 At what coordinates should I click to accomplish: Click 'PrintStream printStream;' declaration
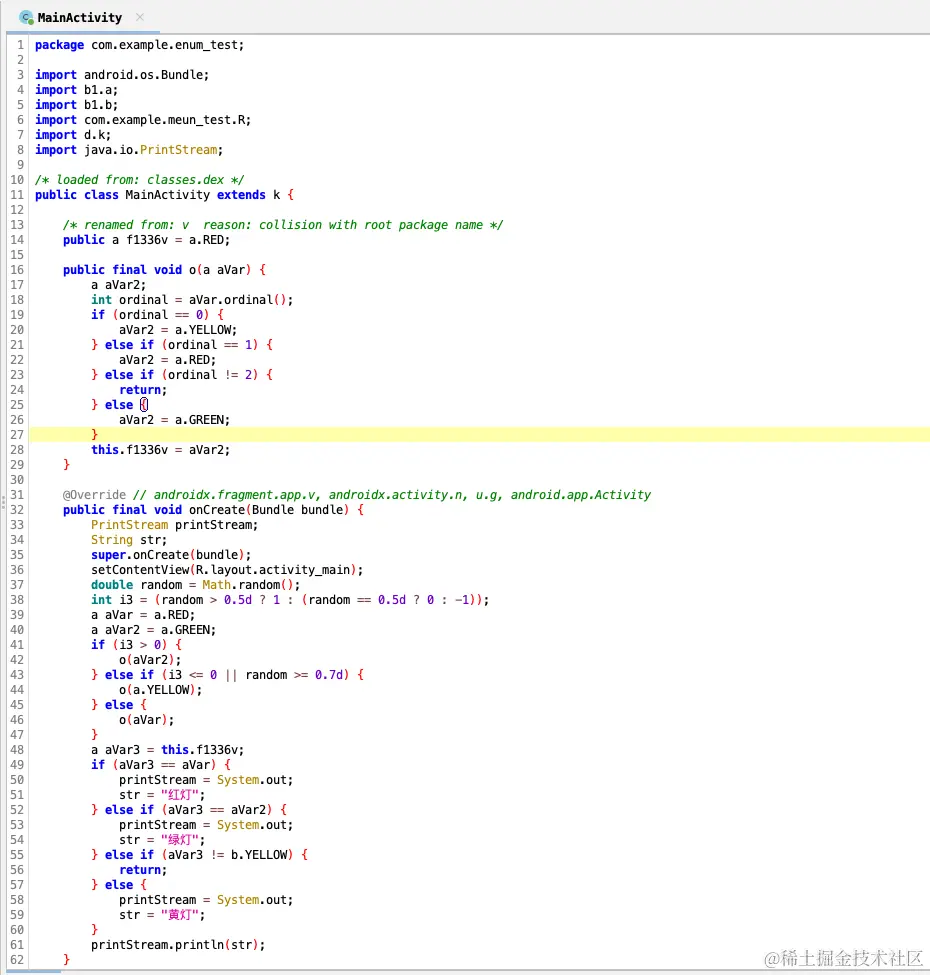coord(175,525)
